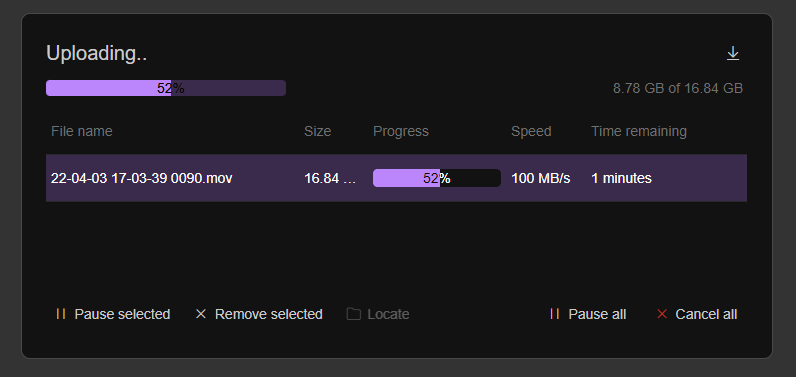Click the X icon beside Remove selected
This screenshot has height=377, width=796.
201,314
